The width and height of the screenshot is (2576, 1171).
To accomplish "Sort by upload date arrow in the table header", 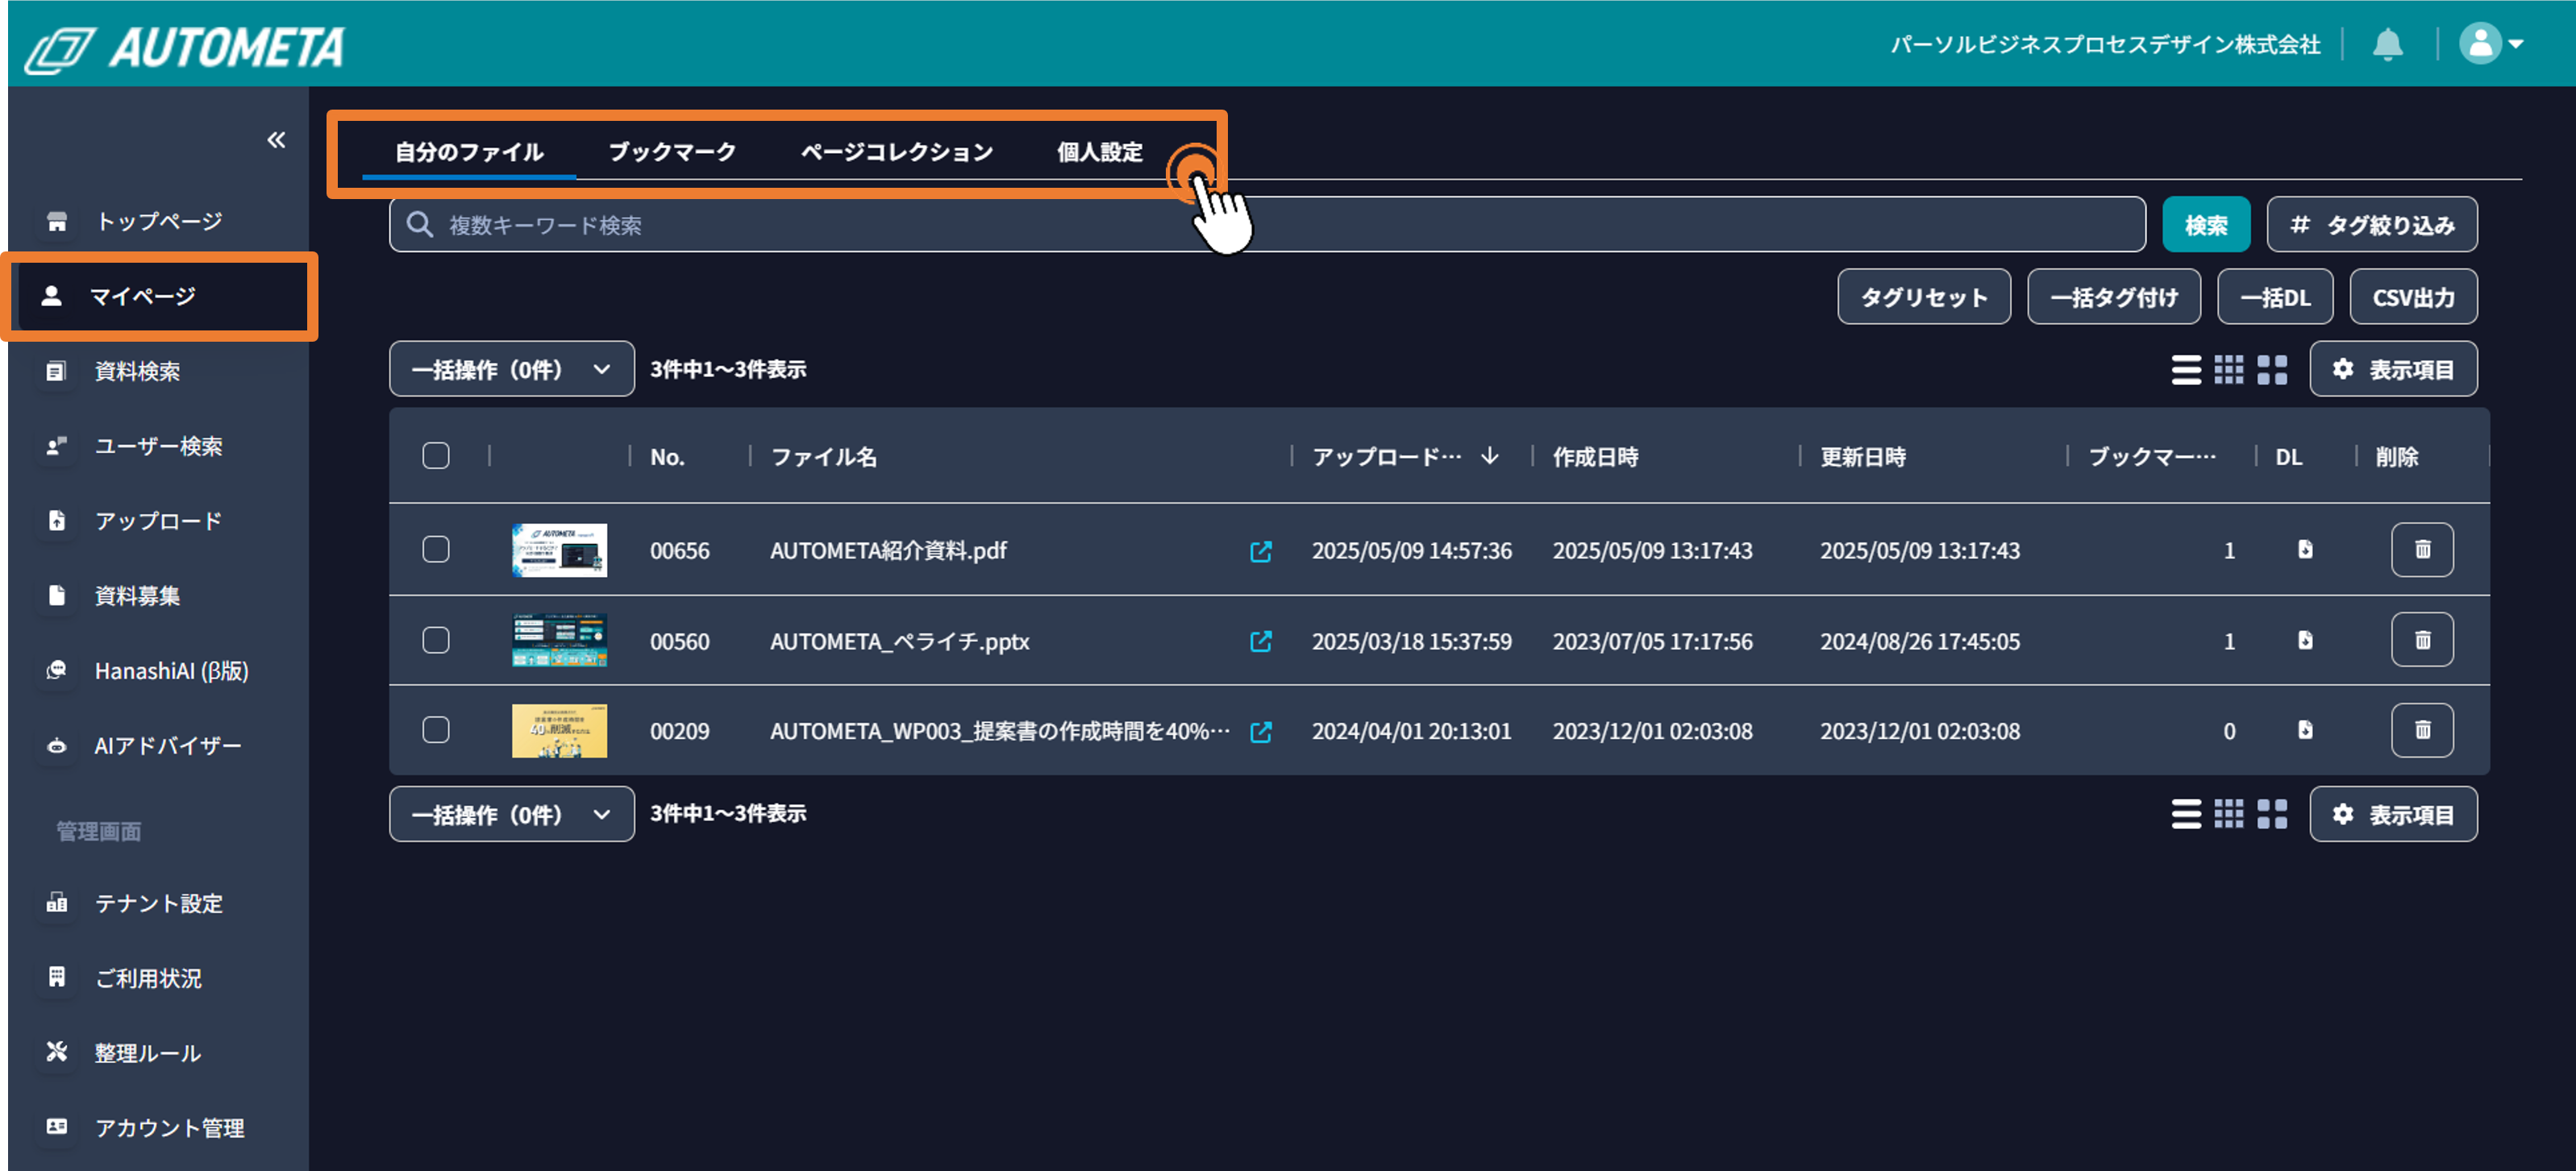I will (x=1490, y=456).
